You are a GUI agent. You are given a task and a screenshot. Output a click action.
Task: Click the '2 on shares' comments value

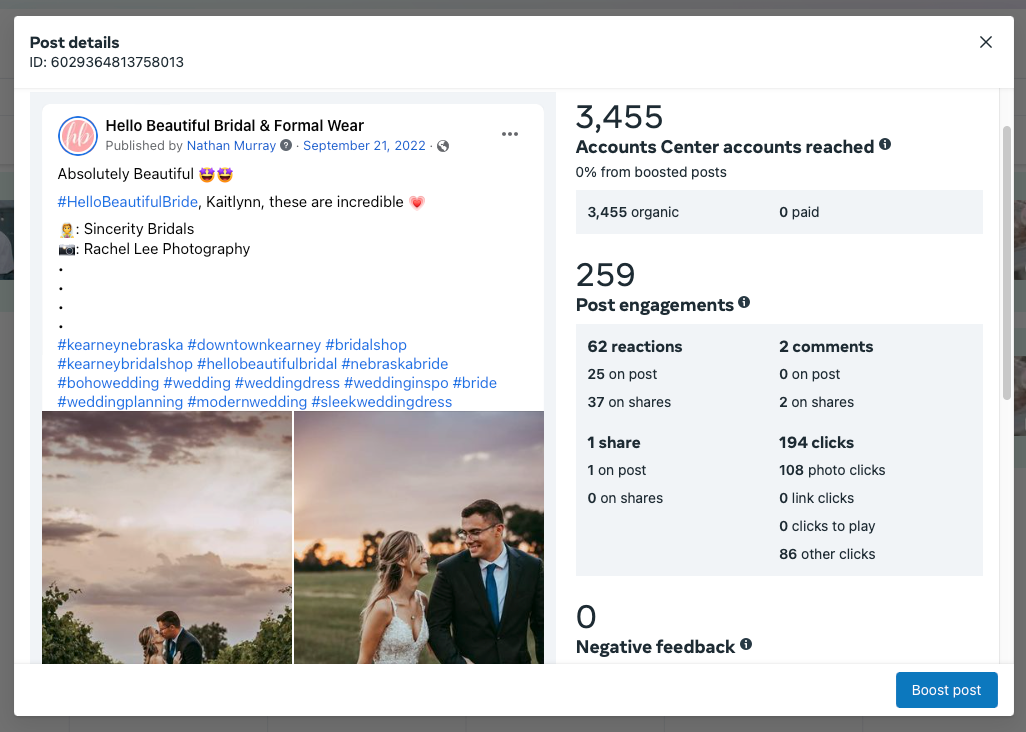click(816, 402)
